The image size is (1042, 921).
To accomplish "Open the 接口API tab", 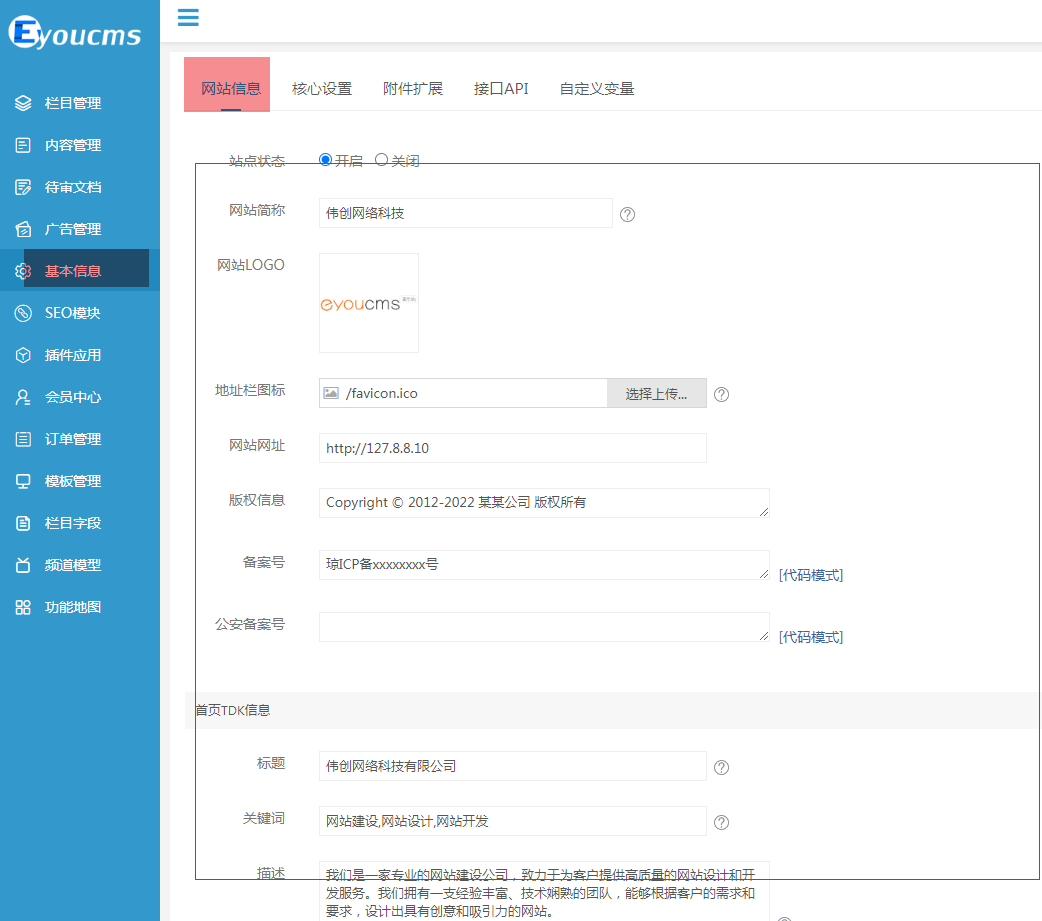I will coord(501,88).
